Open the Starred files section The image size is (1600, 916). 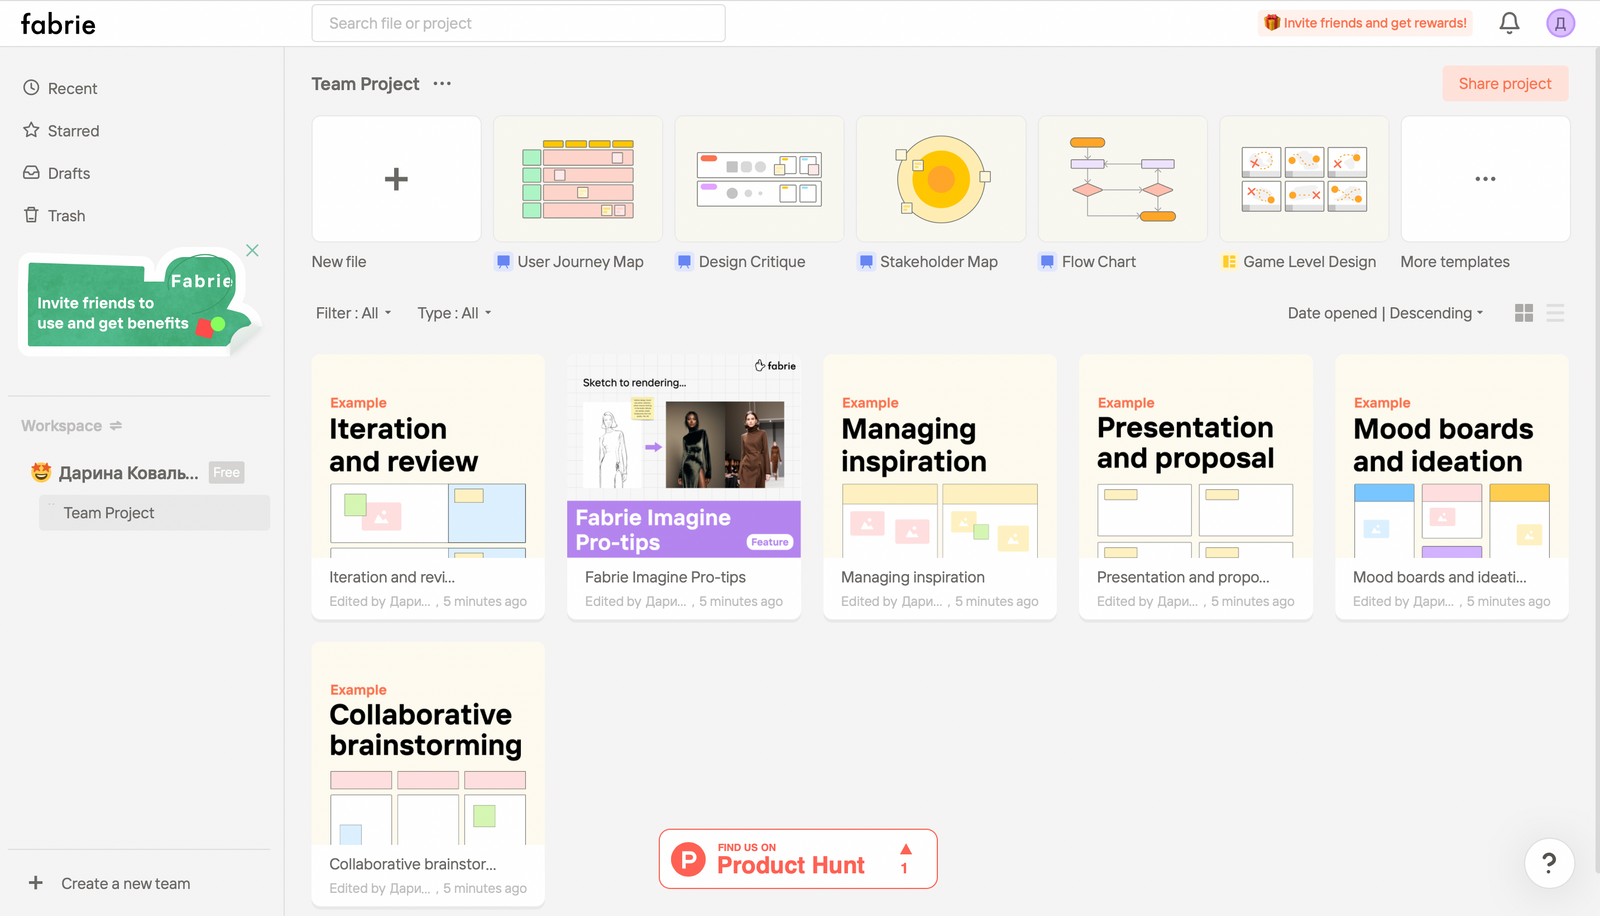pos(71,130)
